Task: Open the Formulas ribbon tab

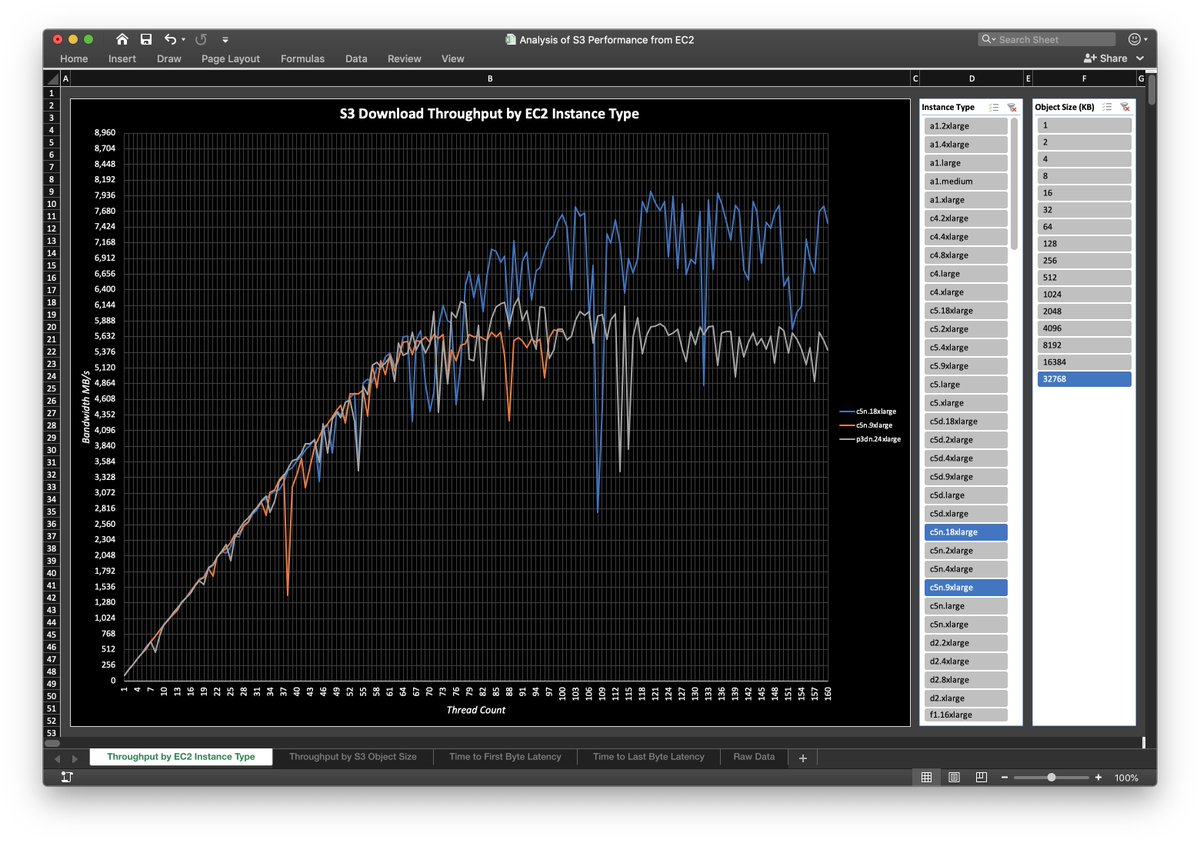Action: 302,59
